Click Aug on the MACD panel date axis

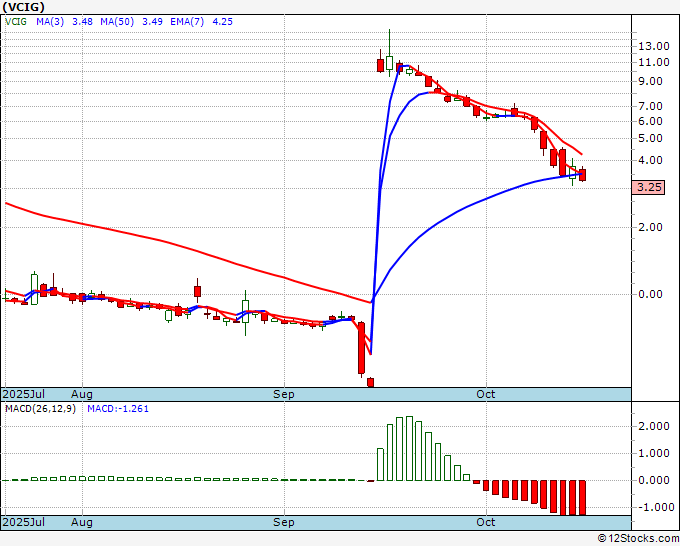[82, 522]
